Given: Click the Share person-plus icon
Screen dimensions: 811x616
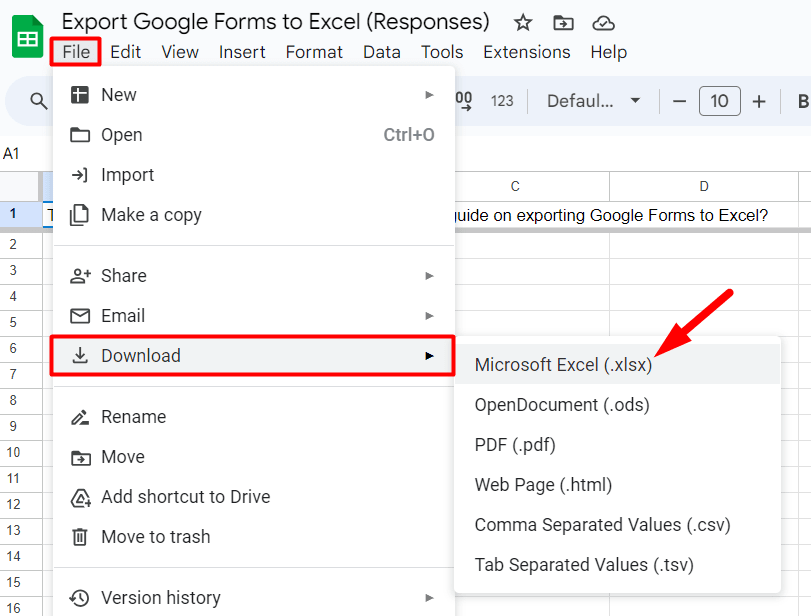Looking at the screenshot, I should click(80, 276).
